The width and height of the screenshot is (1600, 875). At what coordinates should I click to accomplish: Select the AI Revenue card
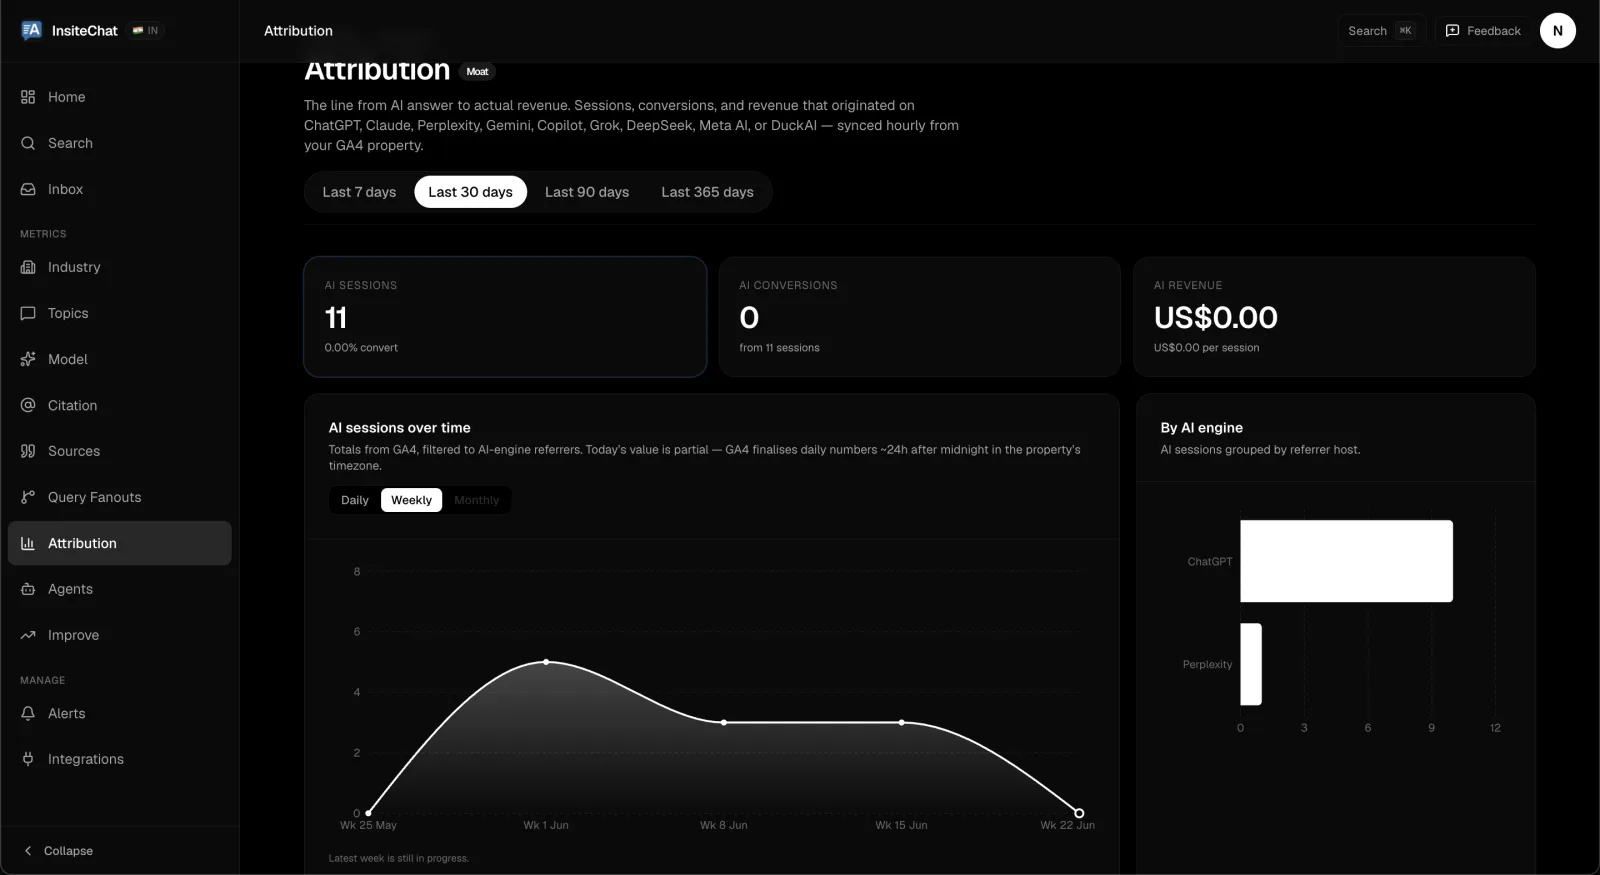click(x=1334, y=317)
